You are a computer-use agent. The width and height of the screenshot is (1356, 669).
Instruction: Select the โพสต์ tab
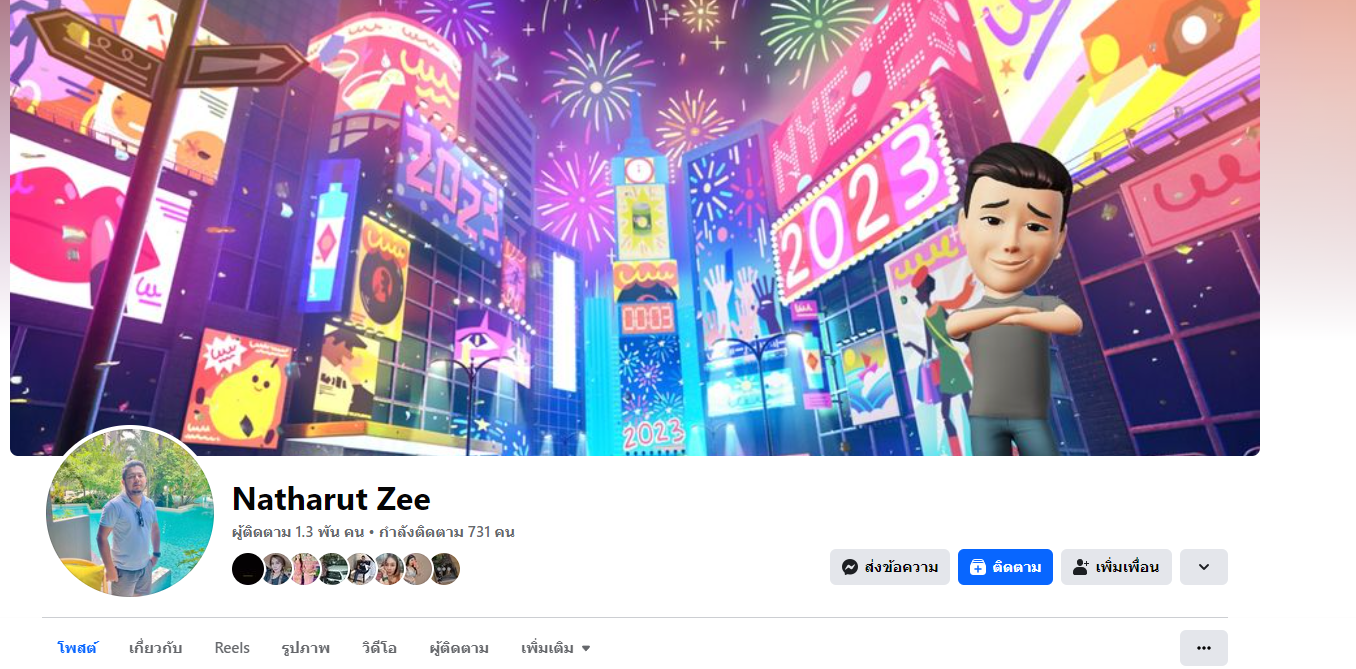pyautogui.click(x=77, y=648)
